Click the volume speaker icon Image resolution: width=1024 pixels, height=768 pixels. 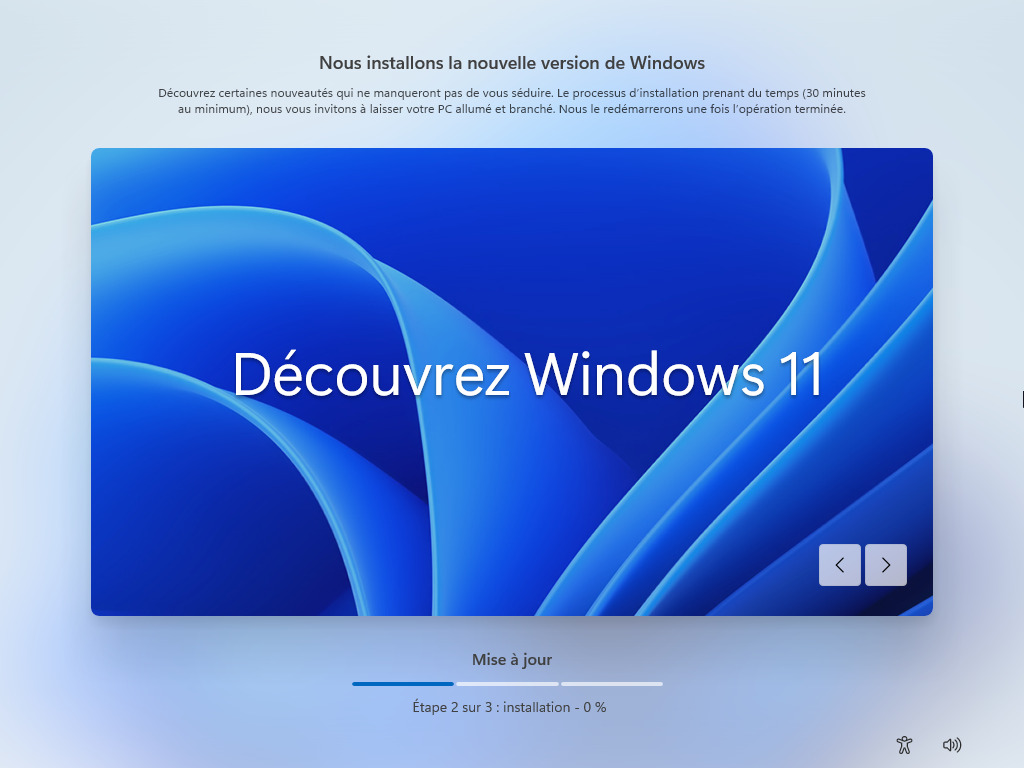(952, 744)
